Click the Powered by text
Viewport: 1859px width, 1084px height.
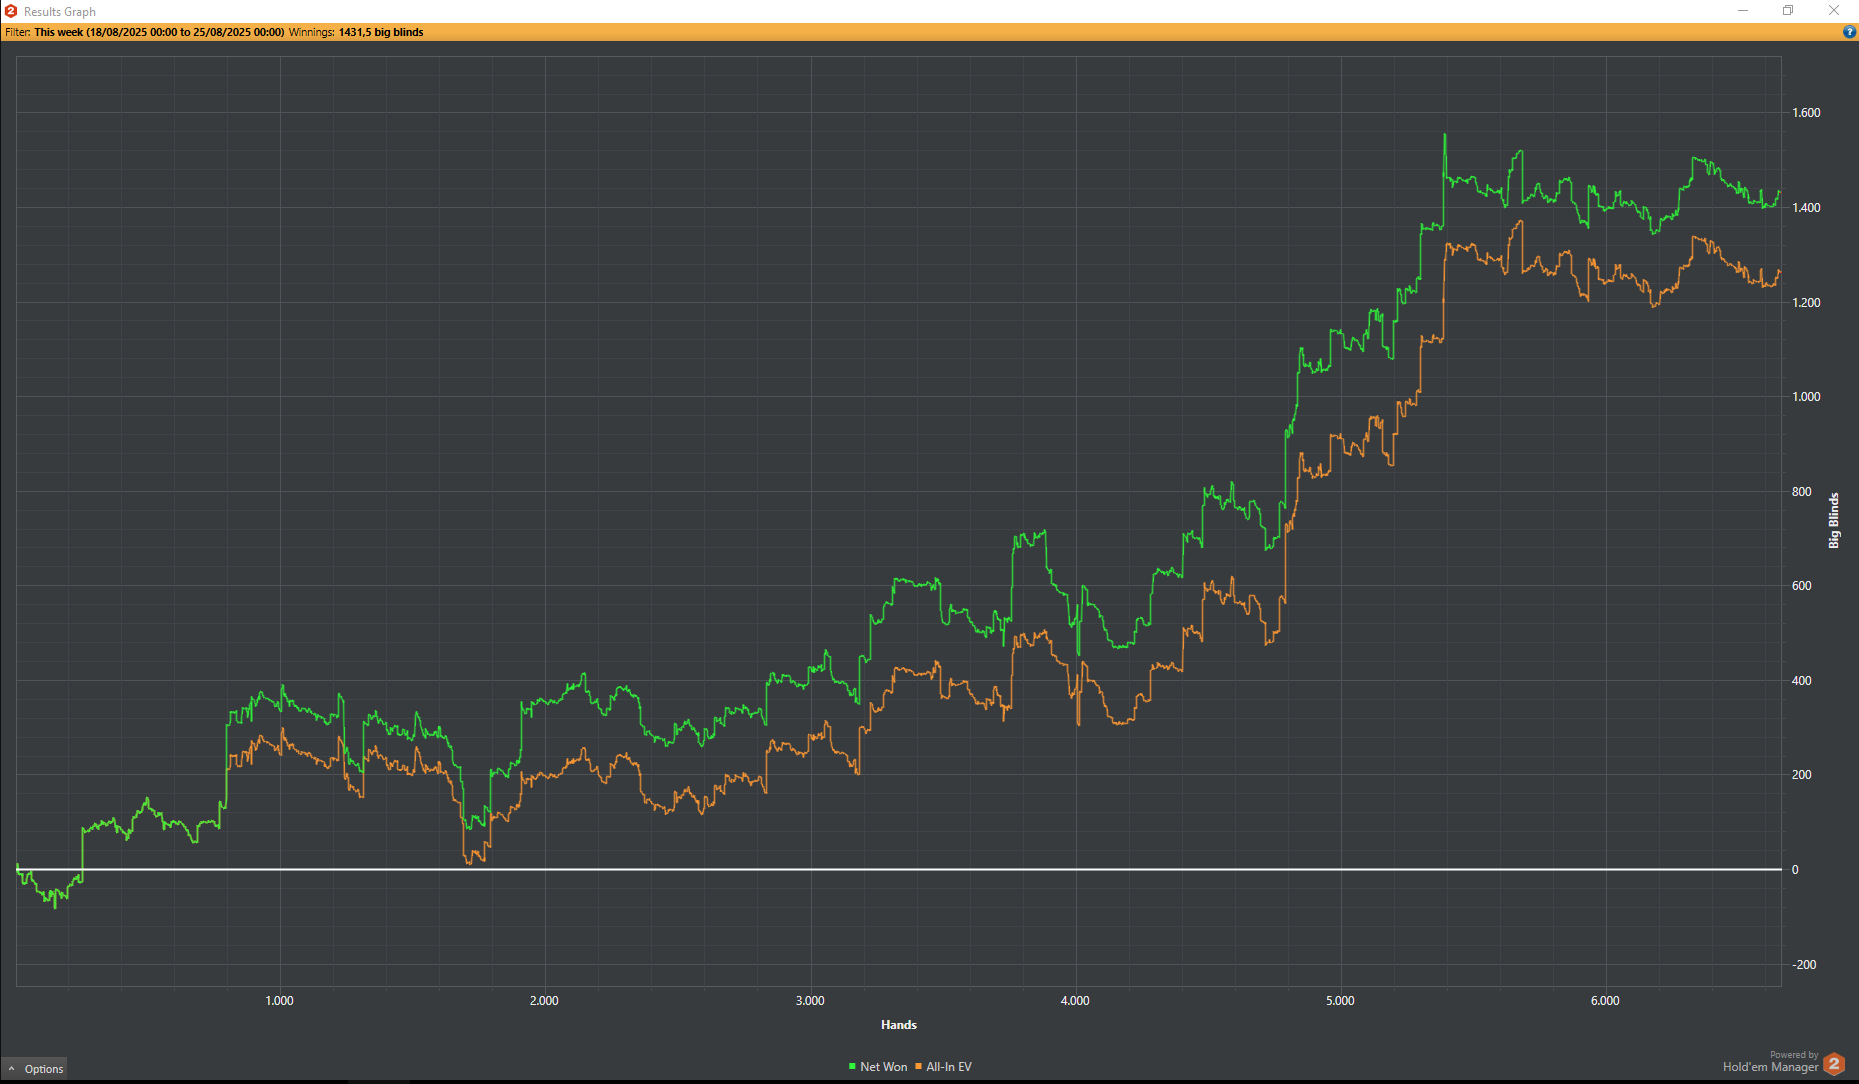pyautogui.click(x=1794, y=1055)
